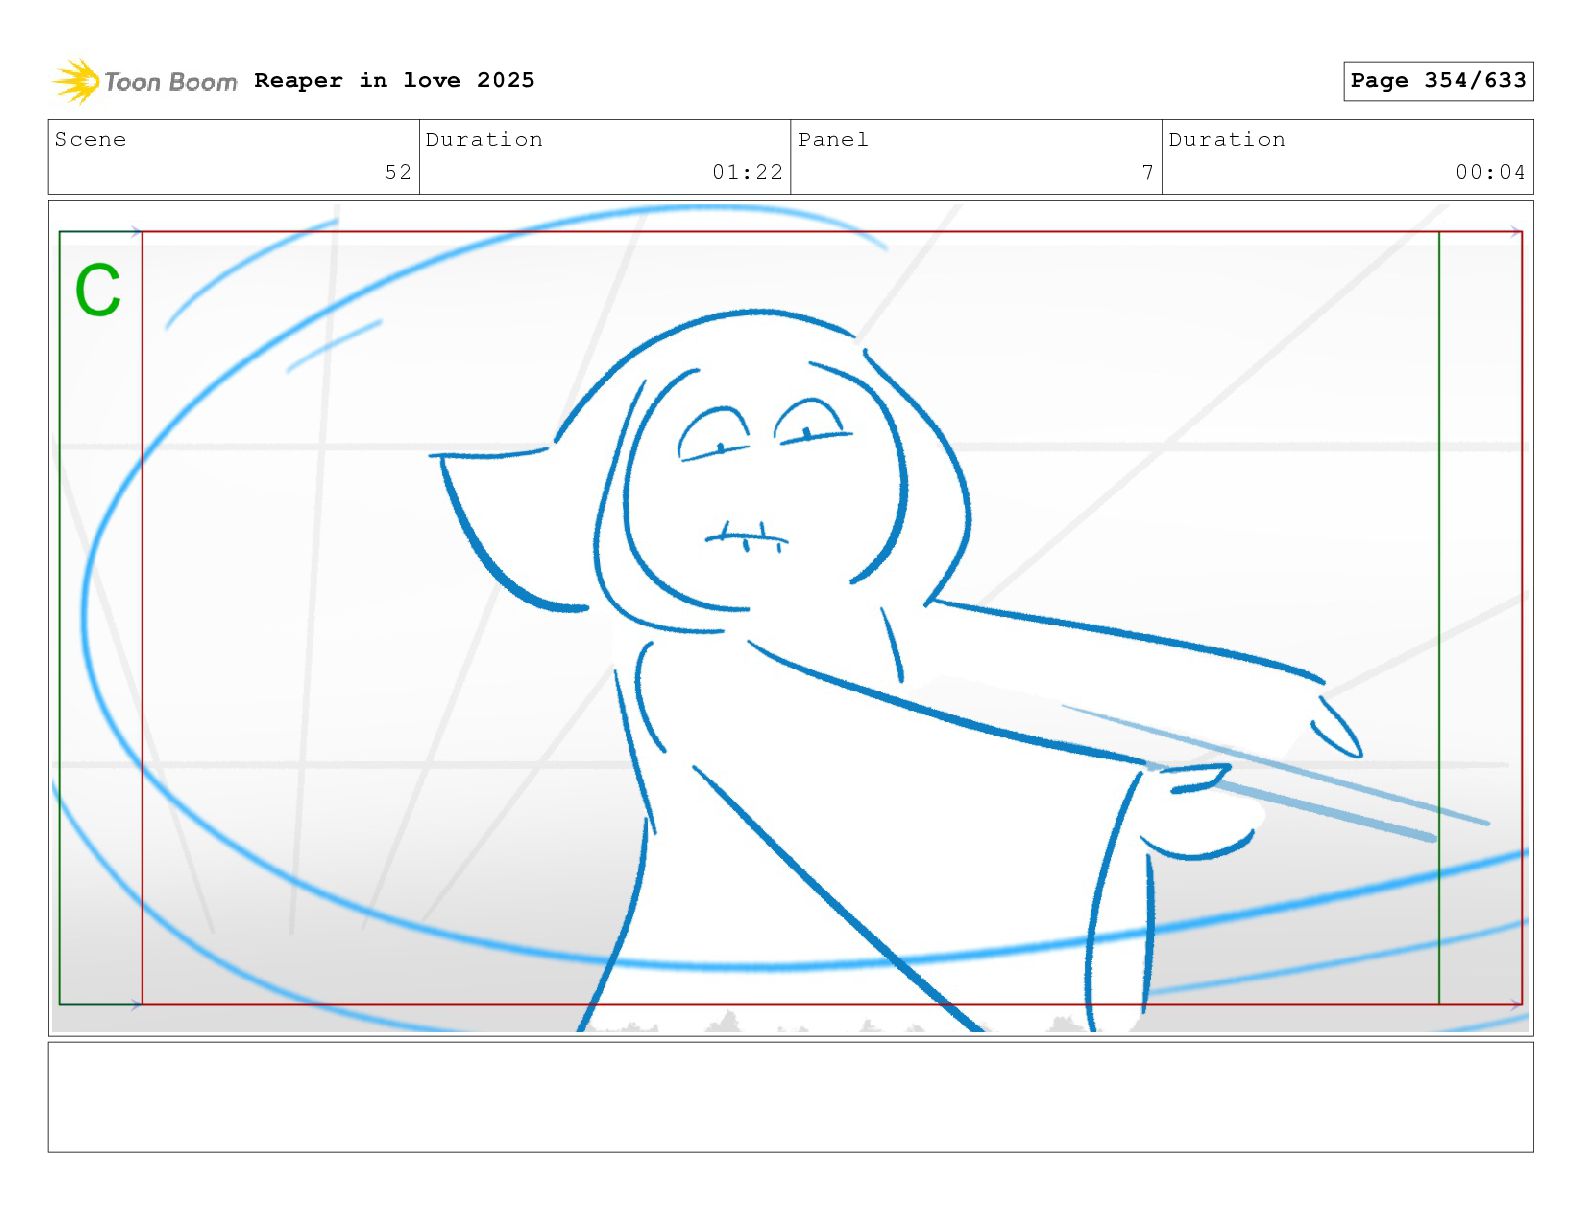Click the 'Page 354/633' indicator
The width and height of the screenshot is (1584, 1224).
pyautogui.click(x=1438, y=81)
